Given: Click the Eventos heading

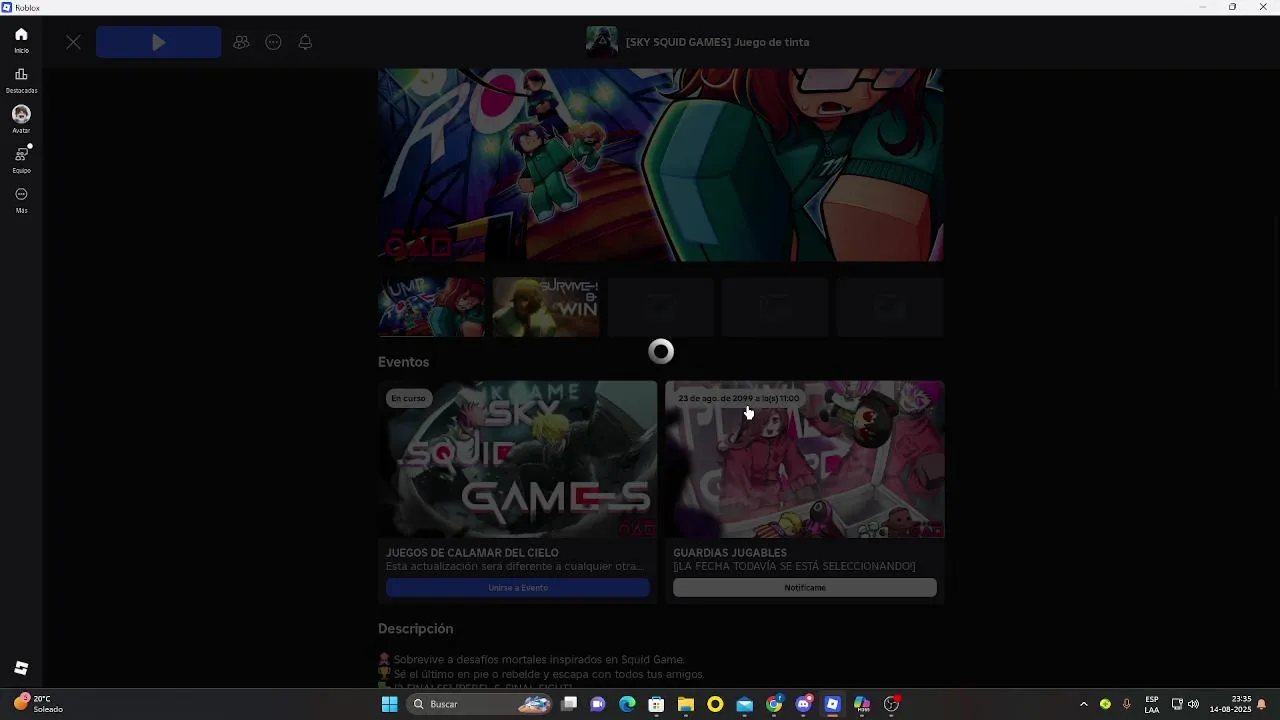Looking at the screenshot, I should (x=403, y=362).
